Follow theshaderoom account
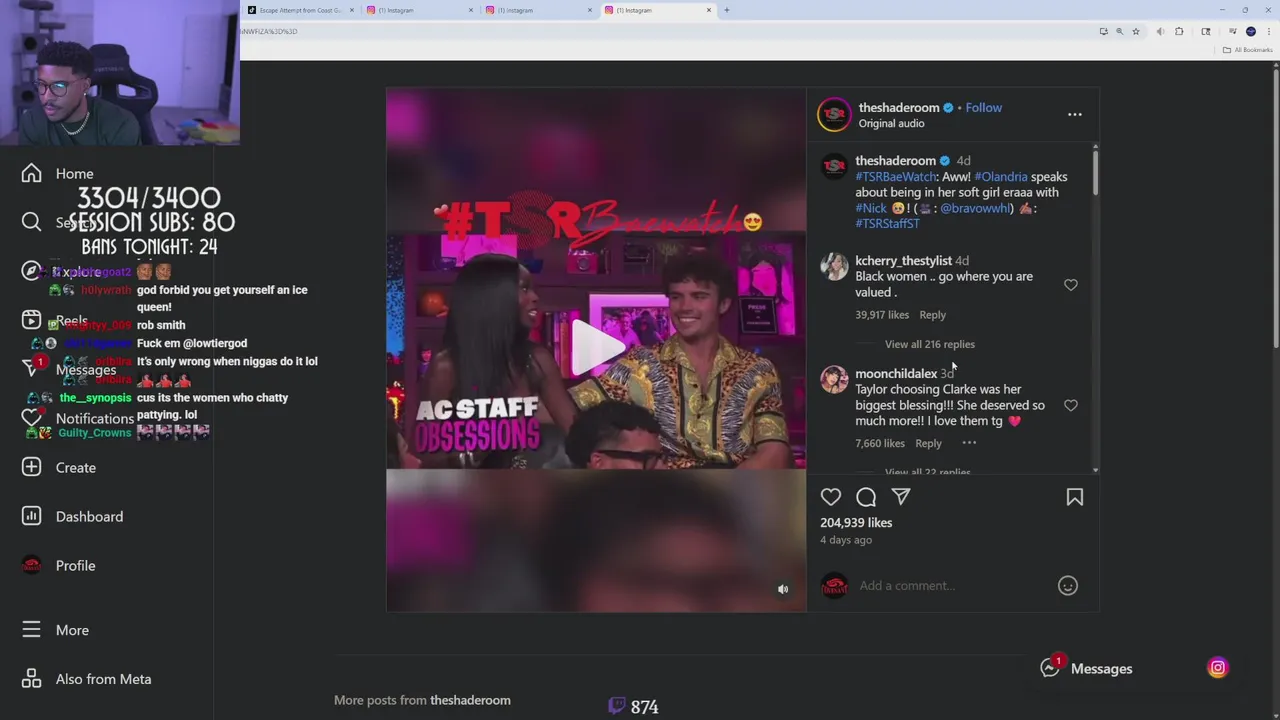This screenshot has height=720, width=1280. point(984,107)
